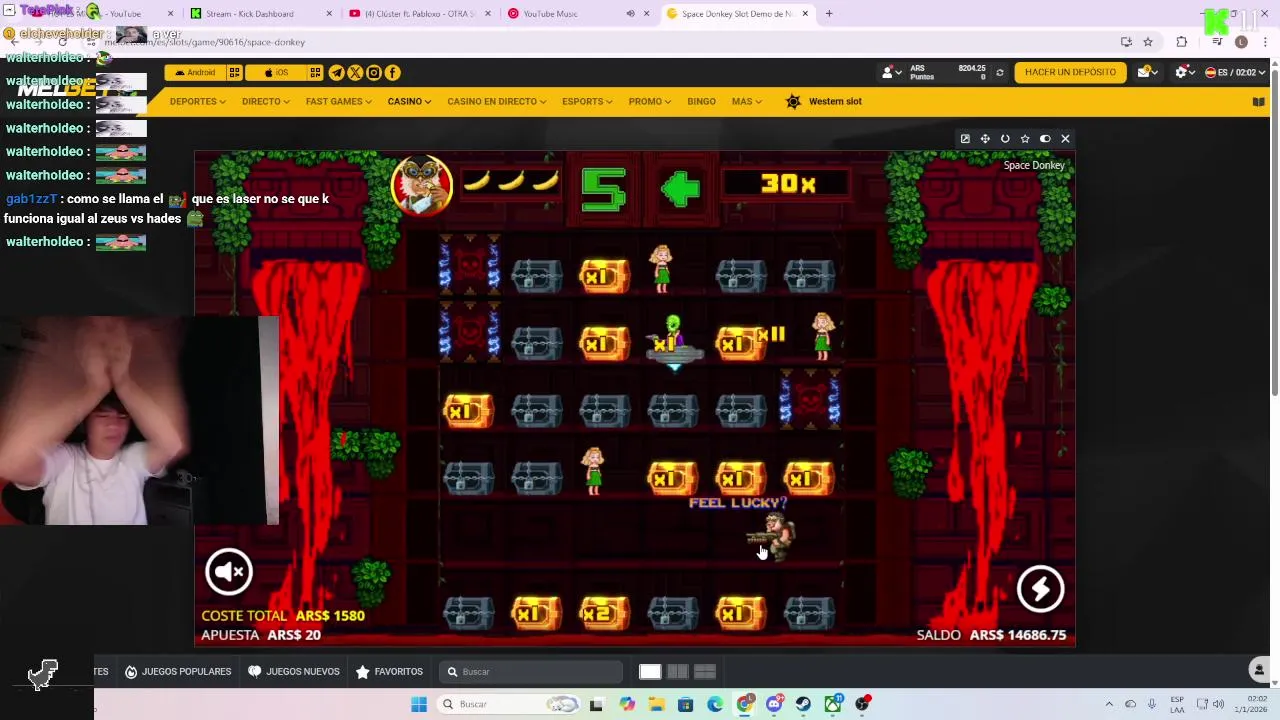Open the book icon on yellow bar
This screenshot has height=720, width=1280.
pos(1259,101)
